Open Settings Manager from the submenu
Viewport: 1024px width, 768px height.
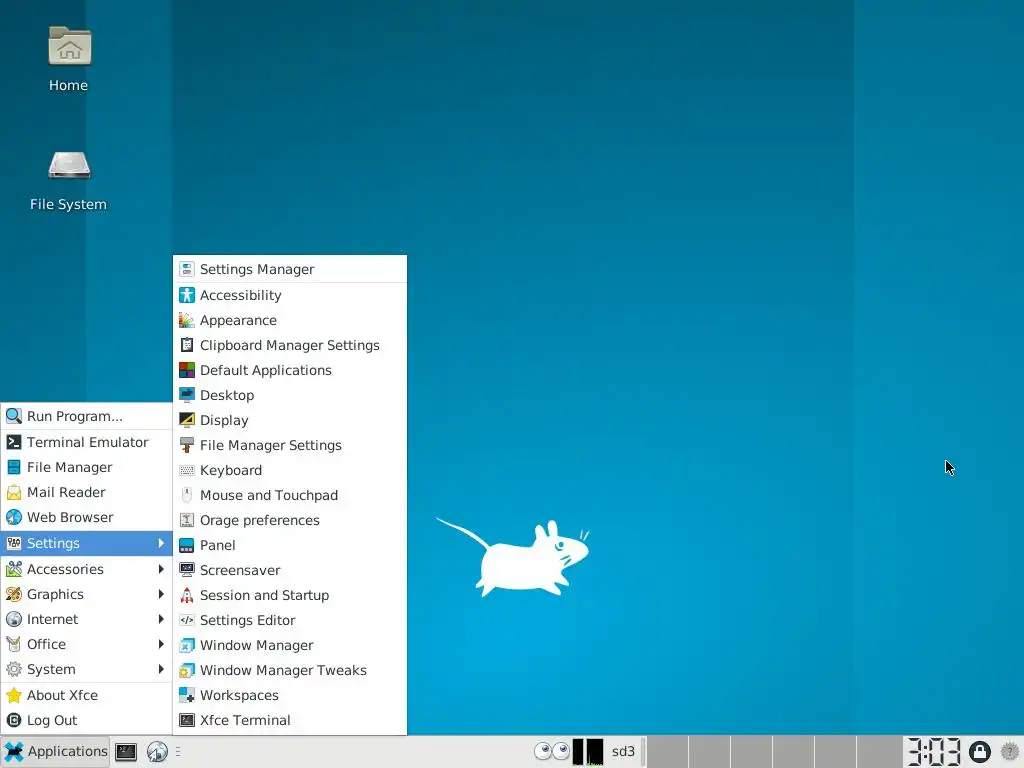click(x=290, y=269)
